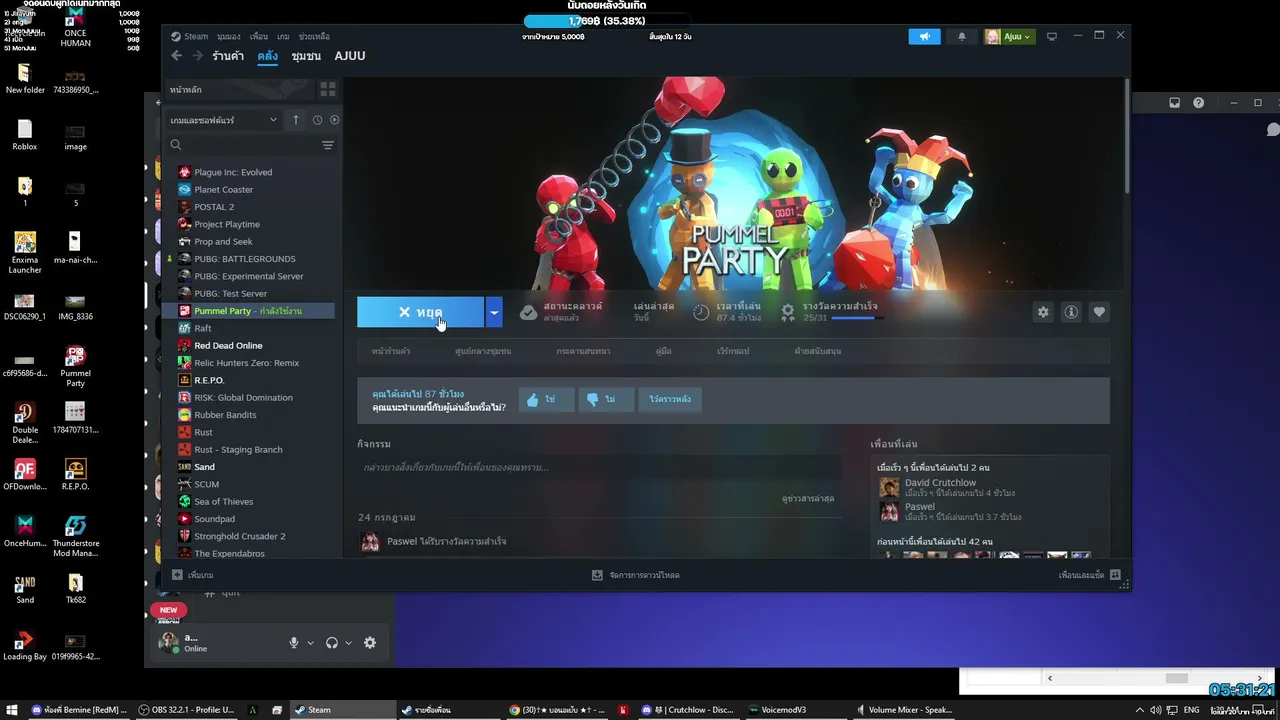Add Pummel Party to favorites heart
This screenshot has width=1280, height=720.
[x=1099, y=312]
